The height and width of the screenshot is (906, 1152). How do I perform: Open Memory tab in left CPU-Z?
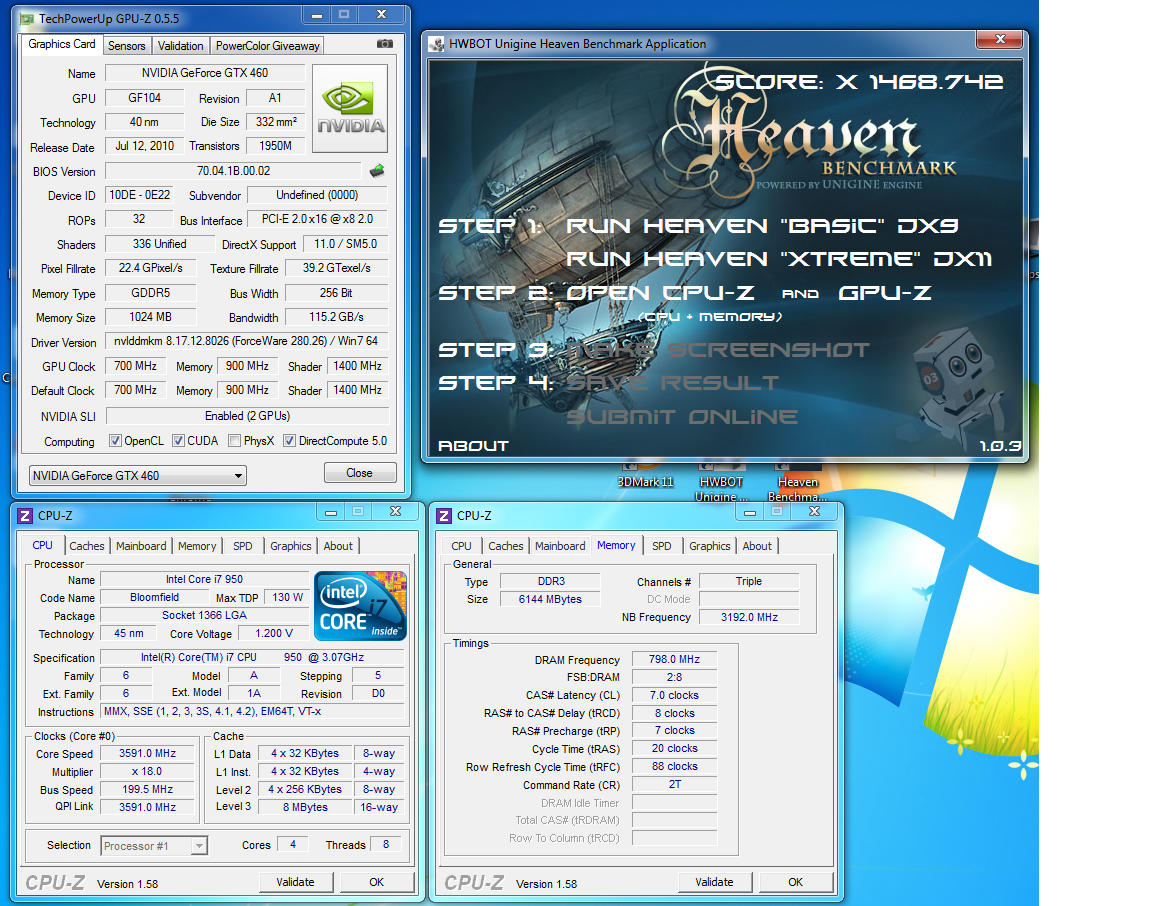(197, 546)
